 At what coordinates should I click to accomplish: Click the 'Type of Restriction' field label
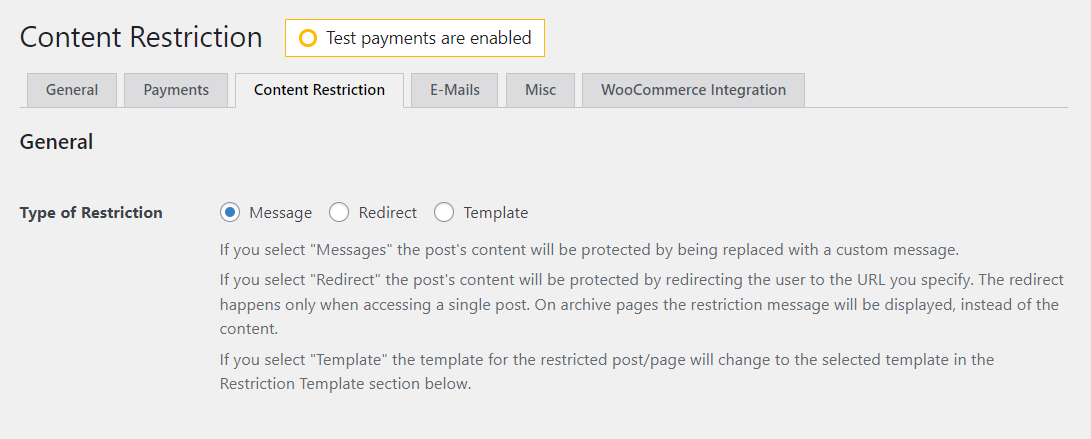click(91, 212)
